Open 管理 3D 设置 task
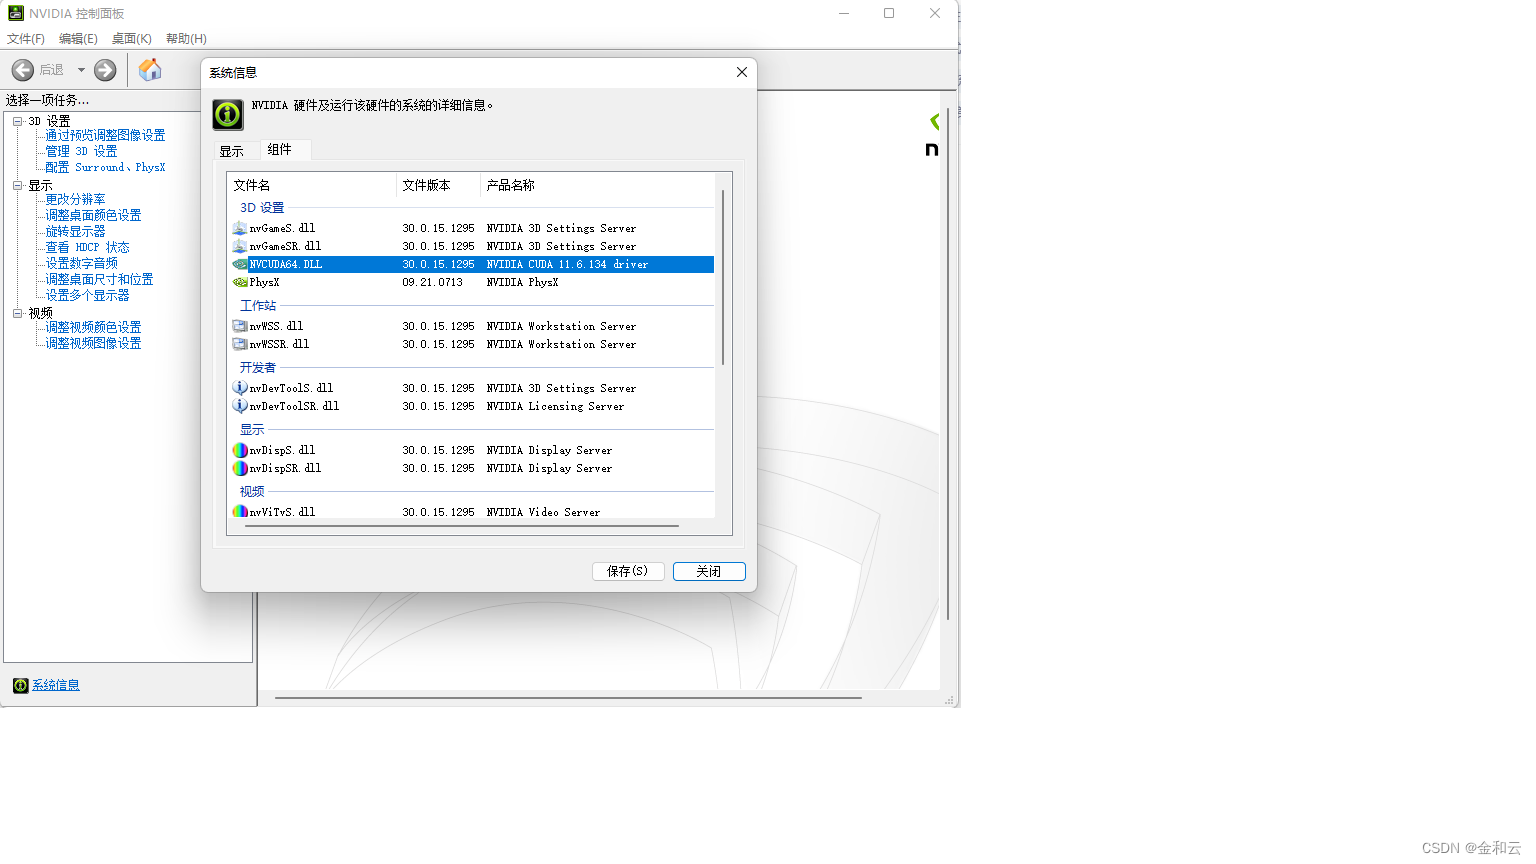Viewport: 1536px width, 864px height. point(81,151)
